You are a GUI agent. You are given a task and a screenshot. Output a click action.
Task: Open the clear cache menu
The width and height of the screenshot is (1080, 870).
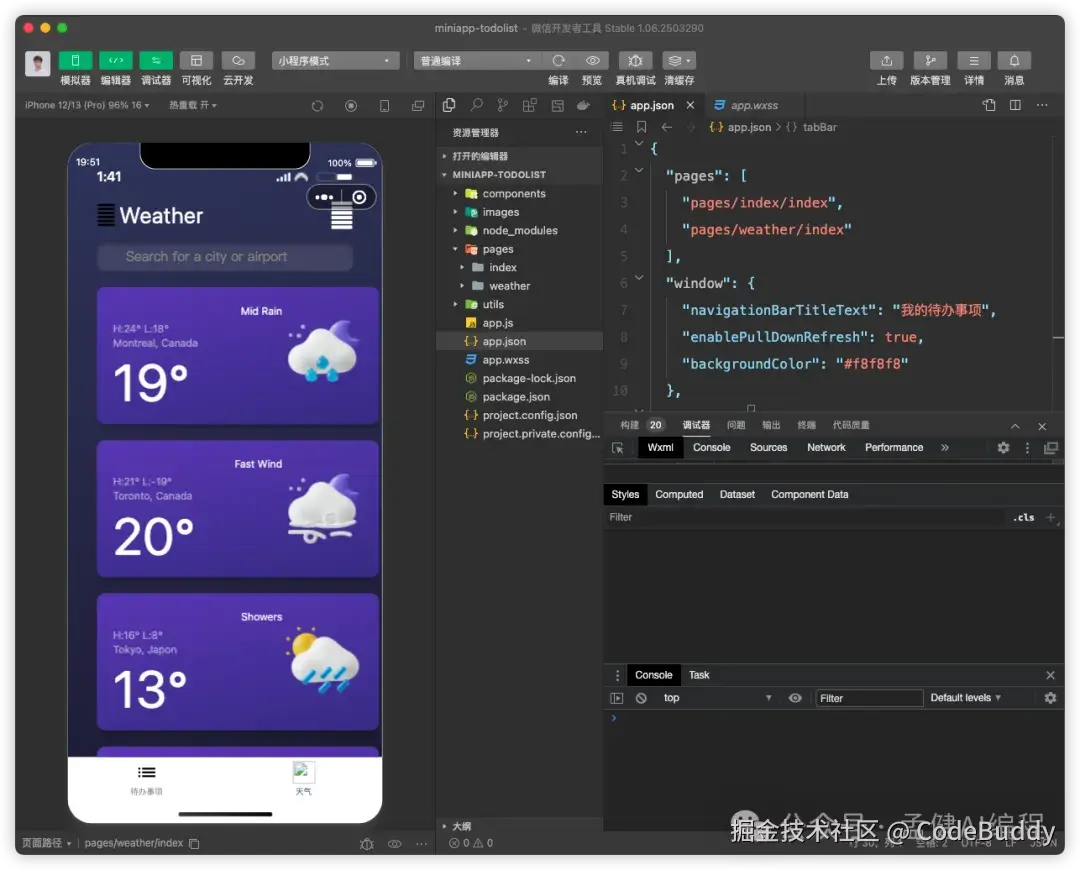click(679, 61)
